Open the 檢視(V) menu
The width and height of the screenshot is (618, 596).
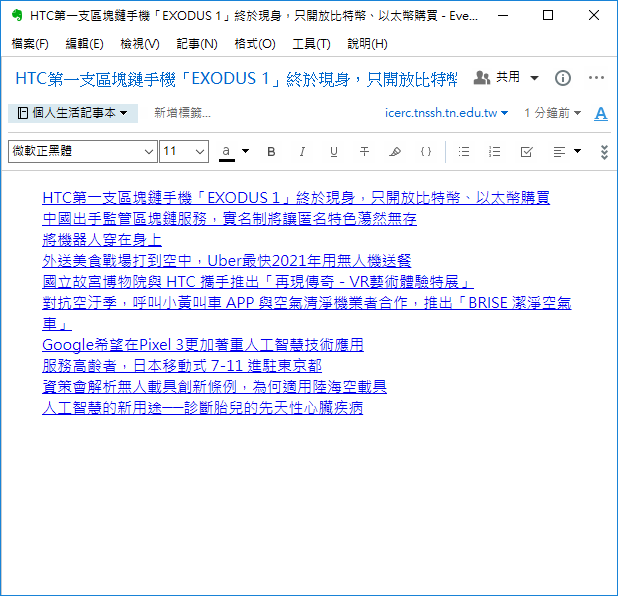click(140, 44)
